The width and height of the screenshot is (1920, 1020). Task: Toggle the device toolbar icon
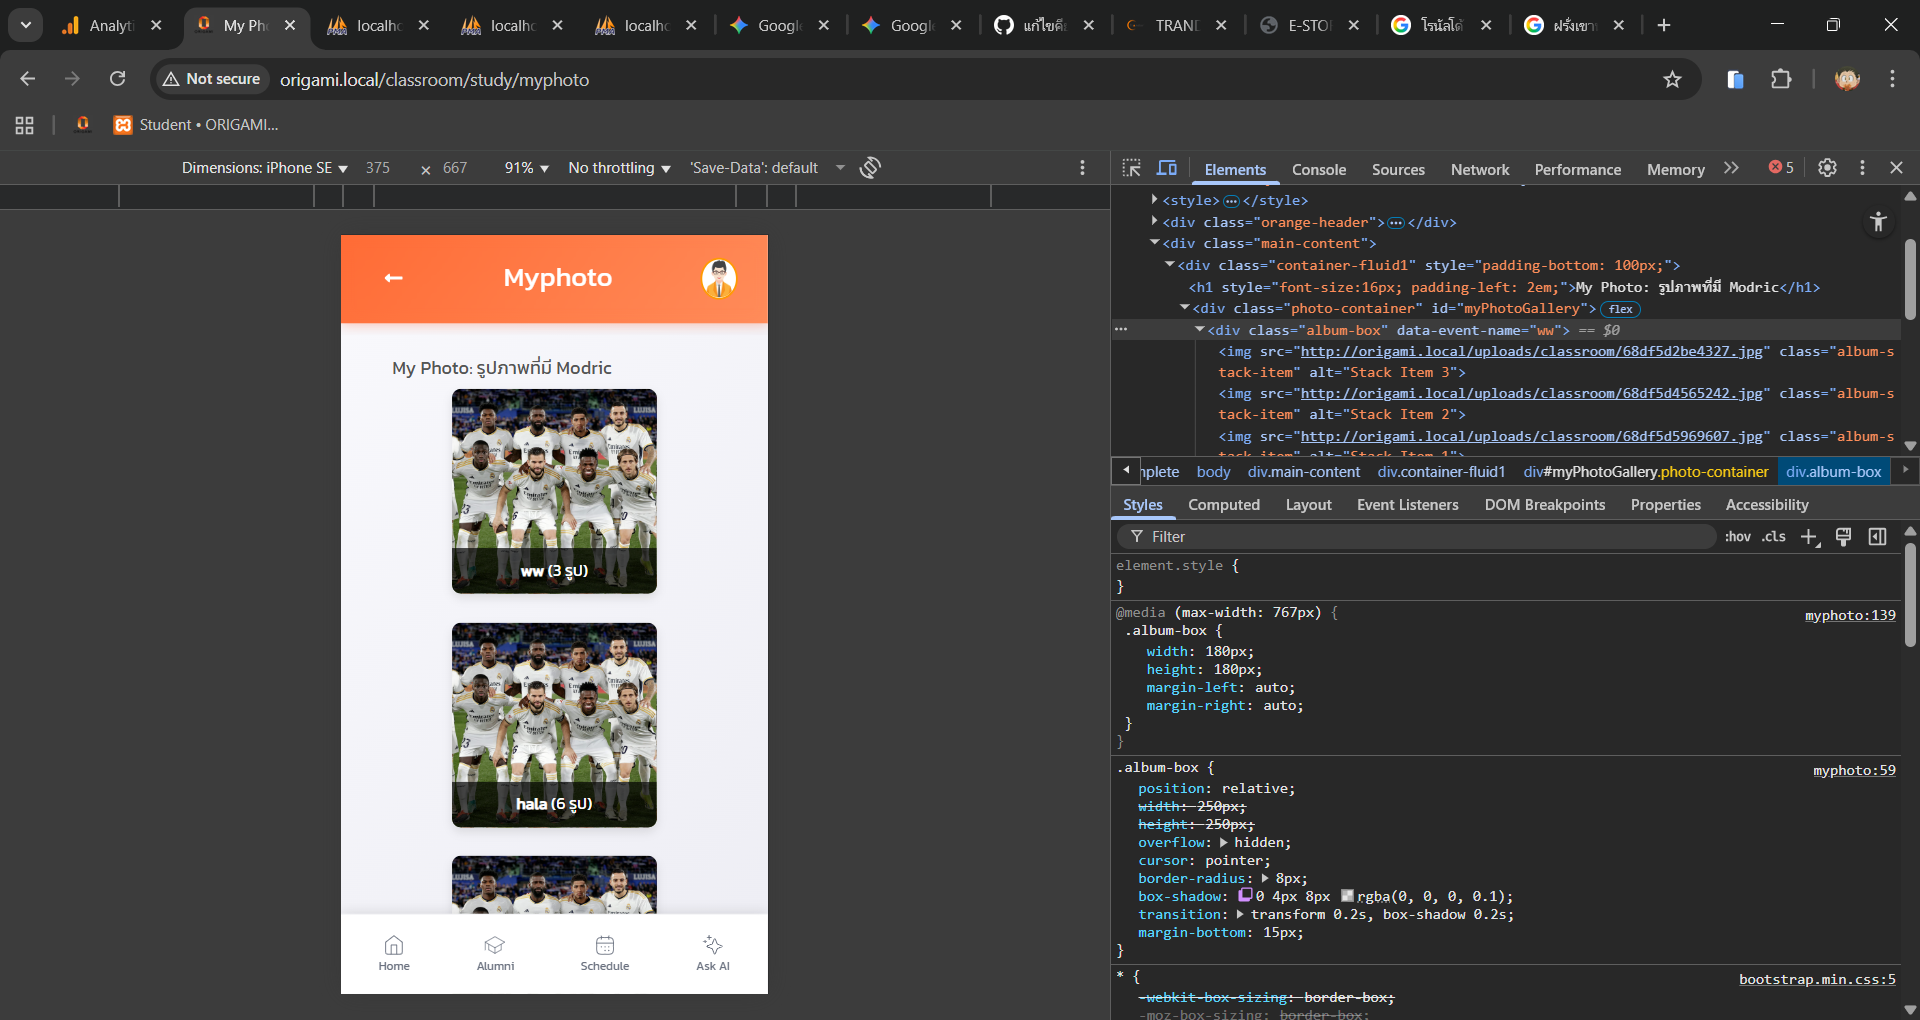tap(1167, 168)
